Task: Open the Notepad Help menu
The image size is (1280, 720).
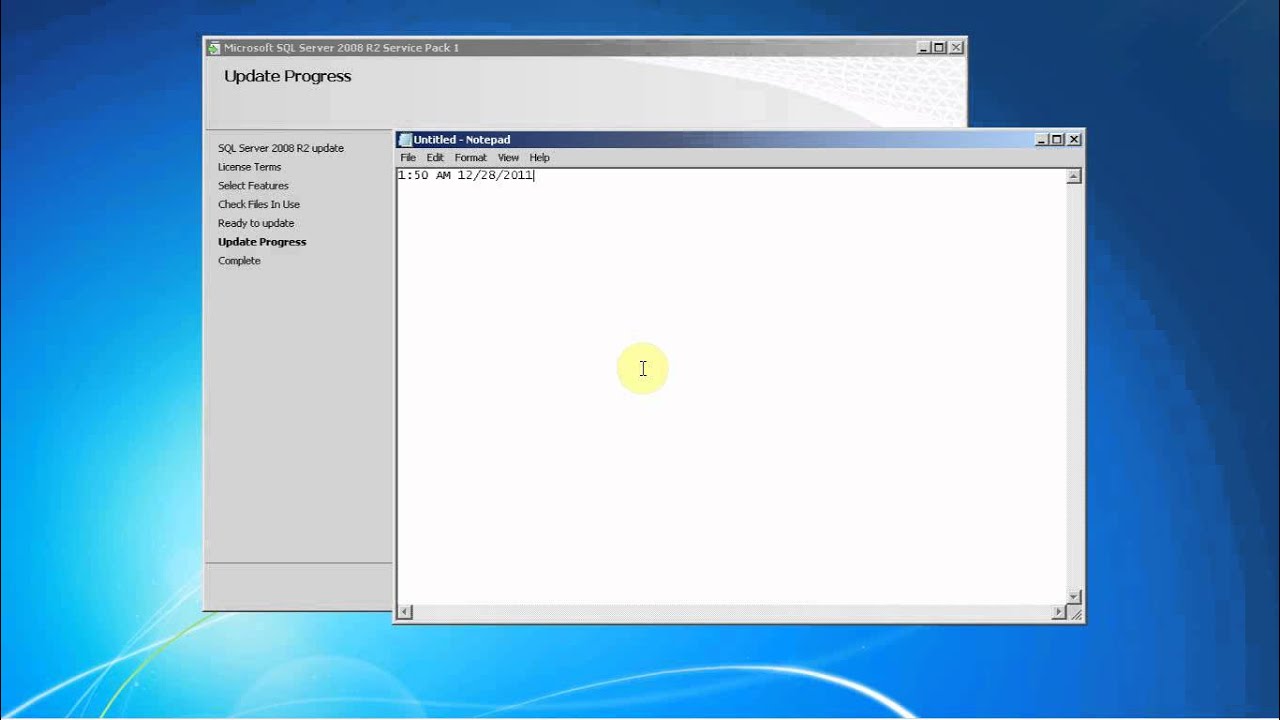Action: pos(539,158)
